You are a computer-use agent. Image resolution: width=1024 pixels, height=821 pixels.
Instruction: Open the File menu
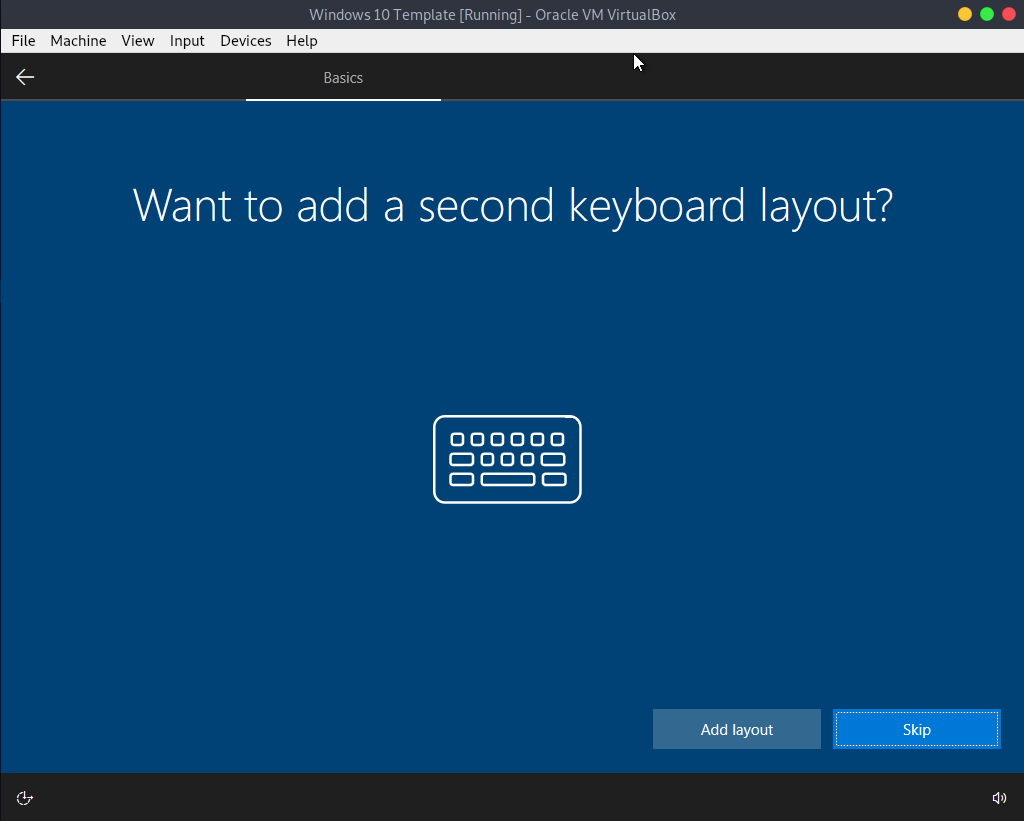24,40
